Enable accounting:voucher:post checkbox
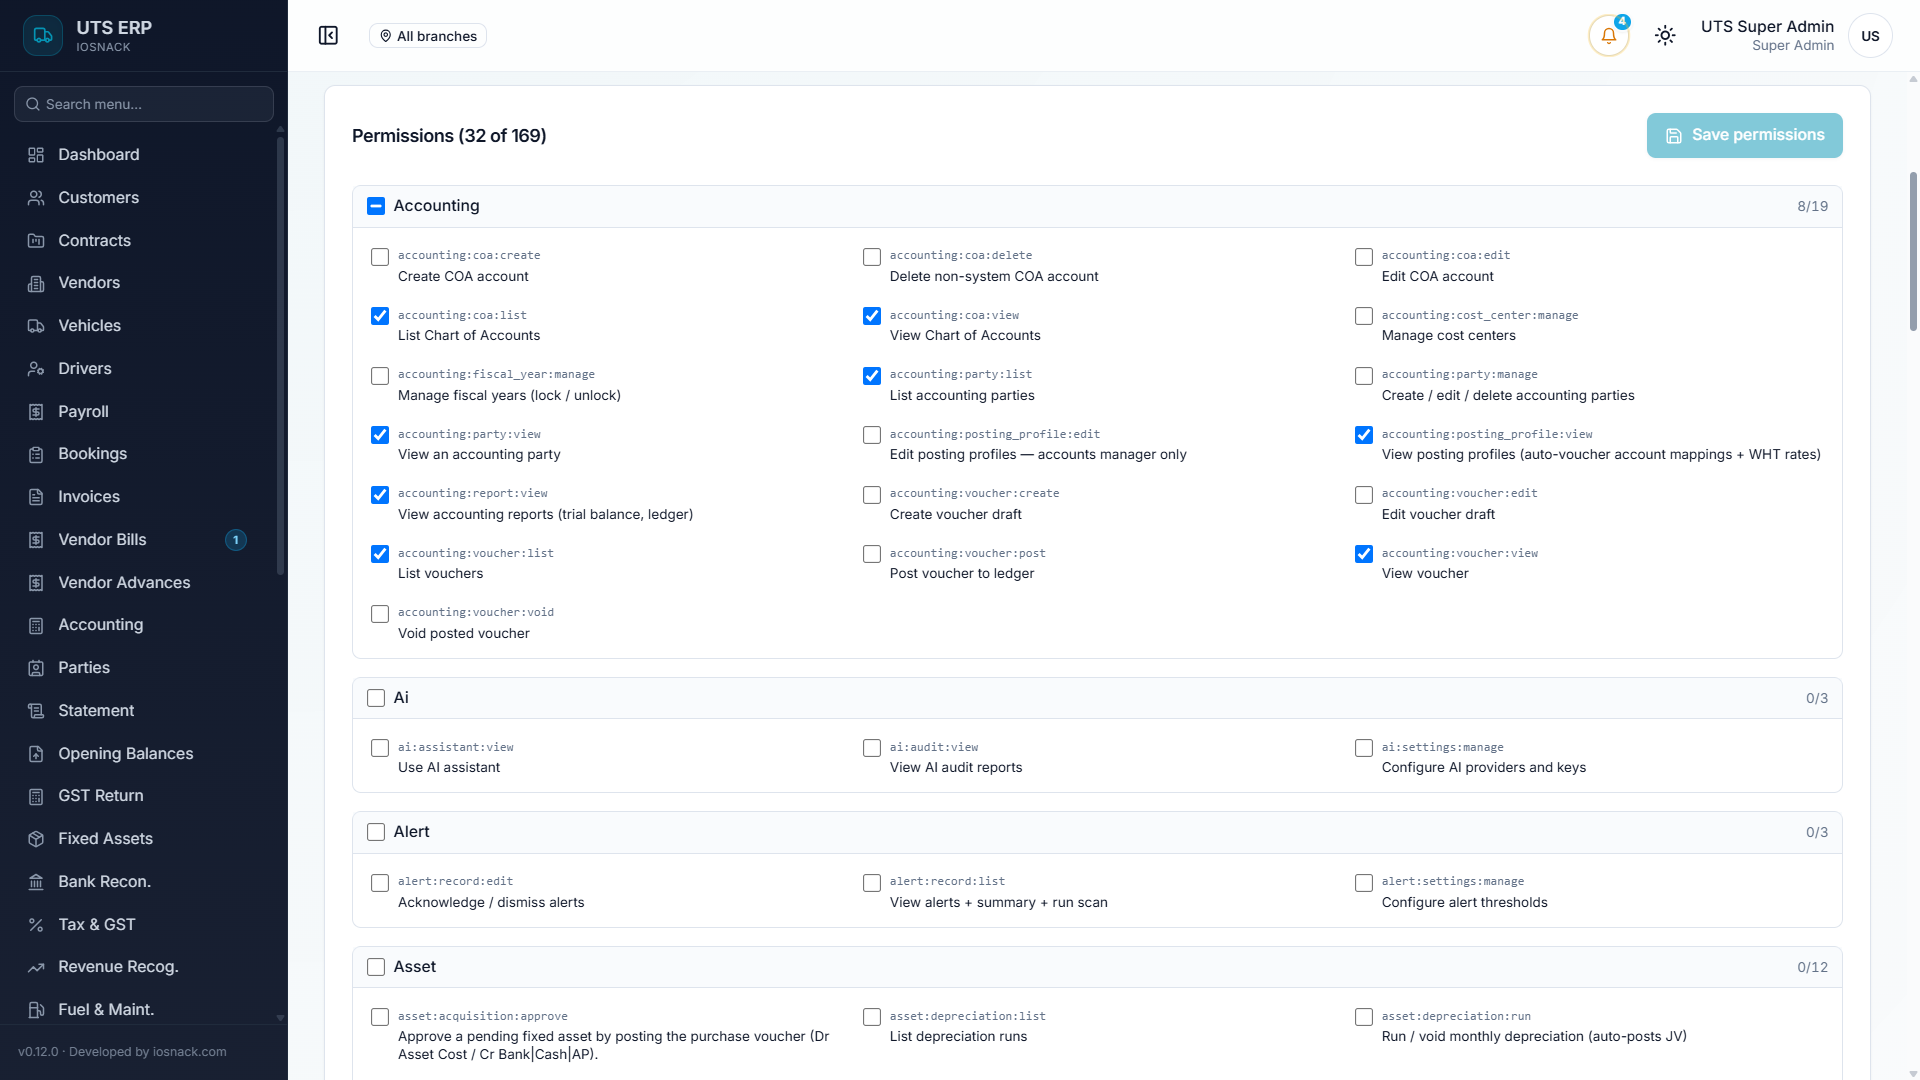Viewport: 1920px width, 1080px height. point(872,554)
